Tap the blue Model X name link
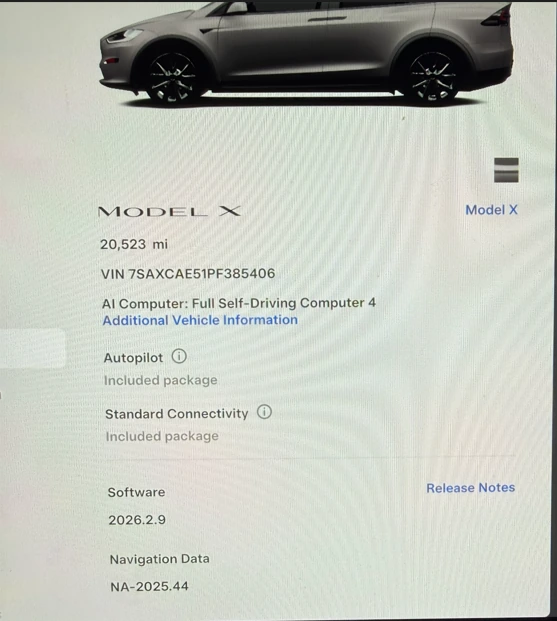This screenshot has width=557, height=621. point(491,210)
